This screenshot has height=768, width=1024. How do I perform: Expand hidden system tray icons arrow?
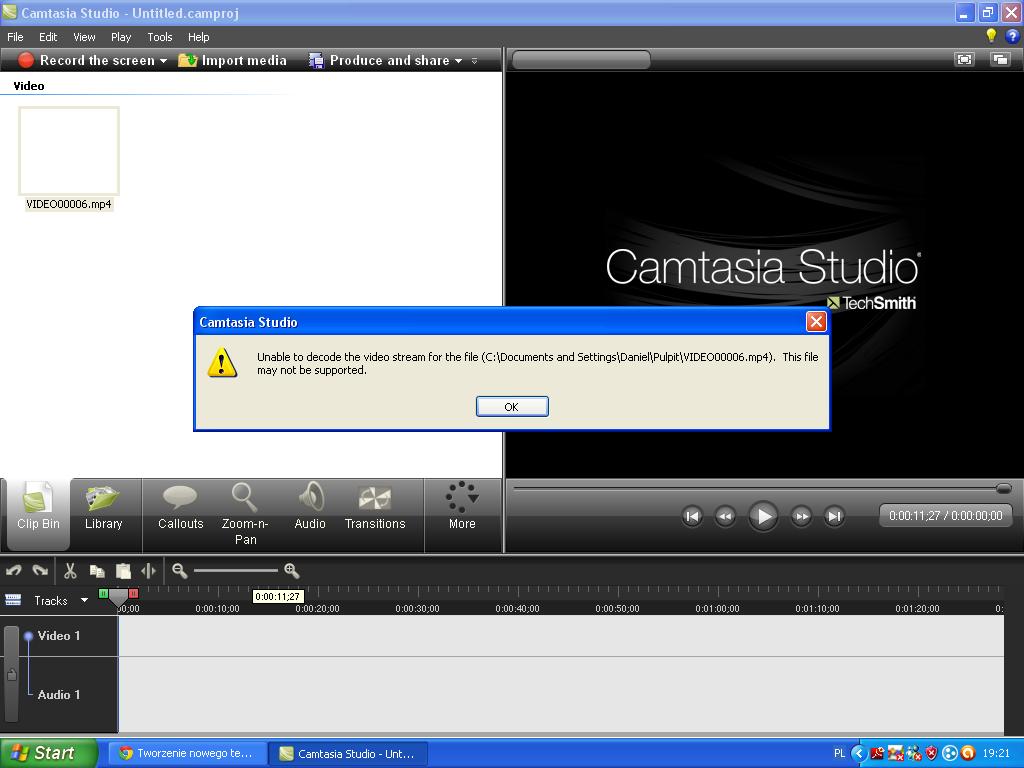pos(859,753)
